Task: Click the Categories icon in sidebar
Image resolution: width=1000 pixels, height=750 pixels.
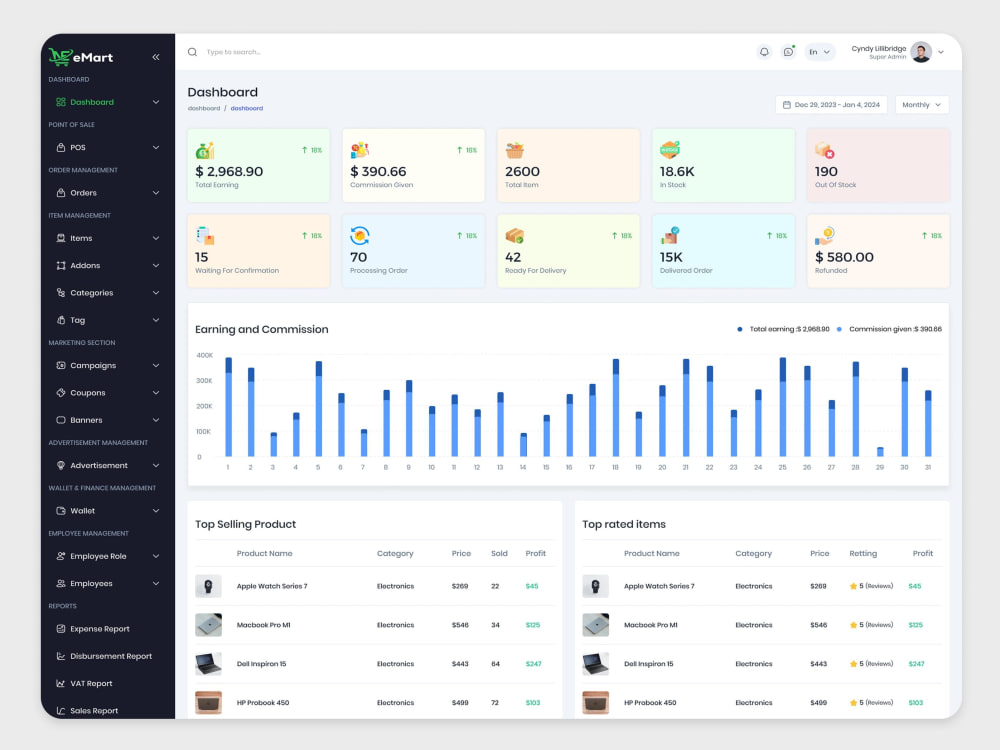Action: (61, 293)
